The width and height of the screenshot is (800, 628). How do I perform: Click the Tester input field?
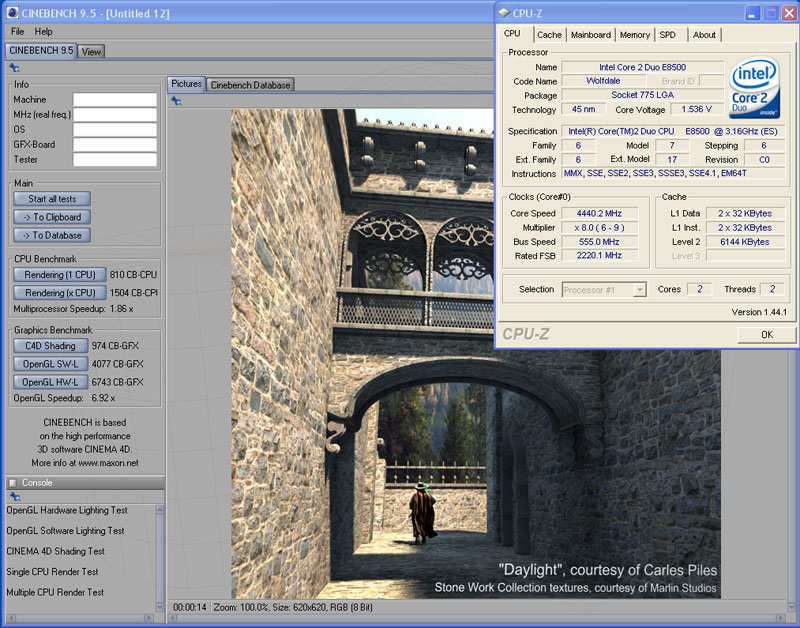click(x=115, y=160)
